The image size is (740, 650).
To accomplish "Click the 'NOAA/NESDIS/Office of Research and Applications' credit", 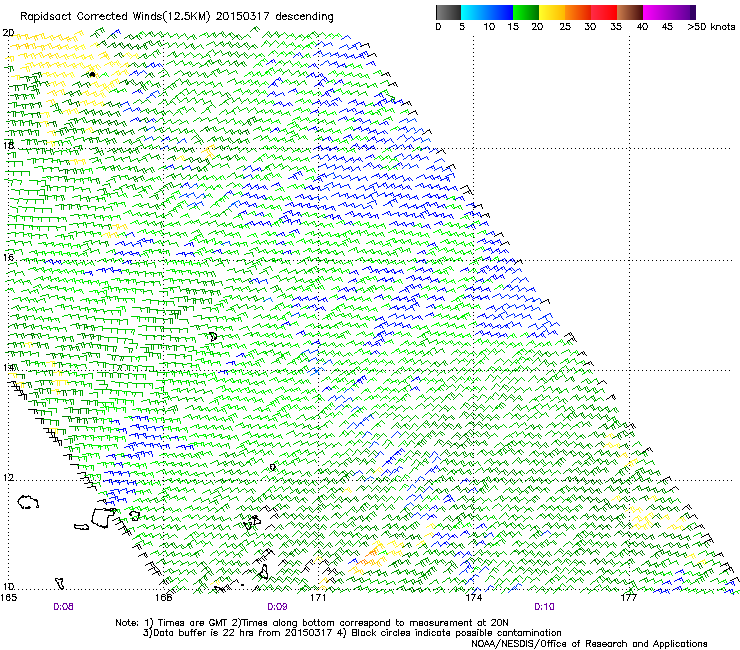I will (x=589, y=644).
